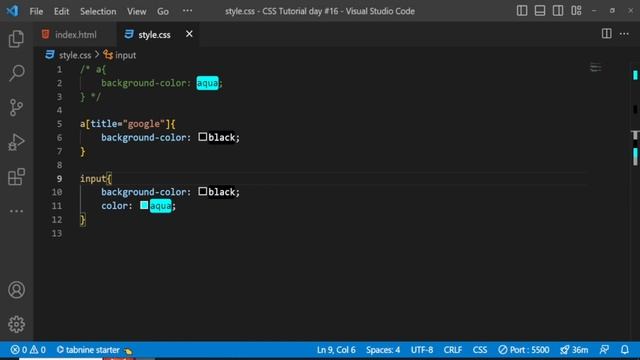Viewport: 640px width, 360px height.
Task: Change language mode CSS in status bar
Action: click(480, 350)
